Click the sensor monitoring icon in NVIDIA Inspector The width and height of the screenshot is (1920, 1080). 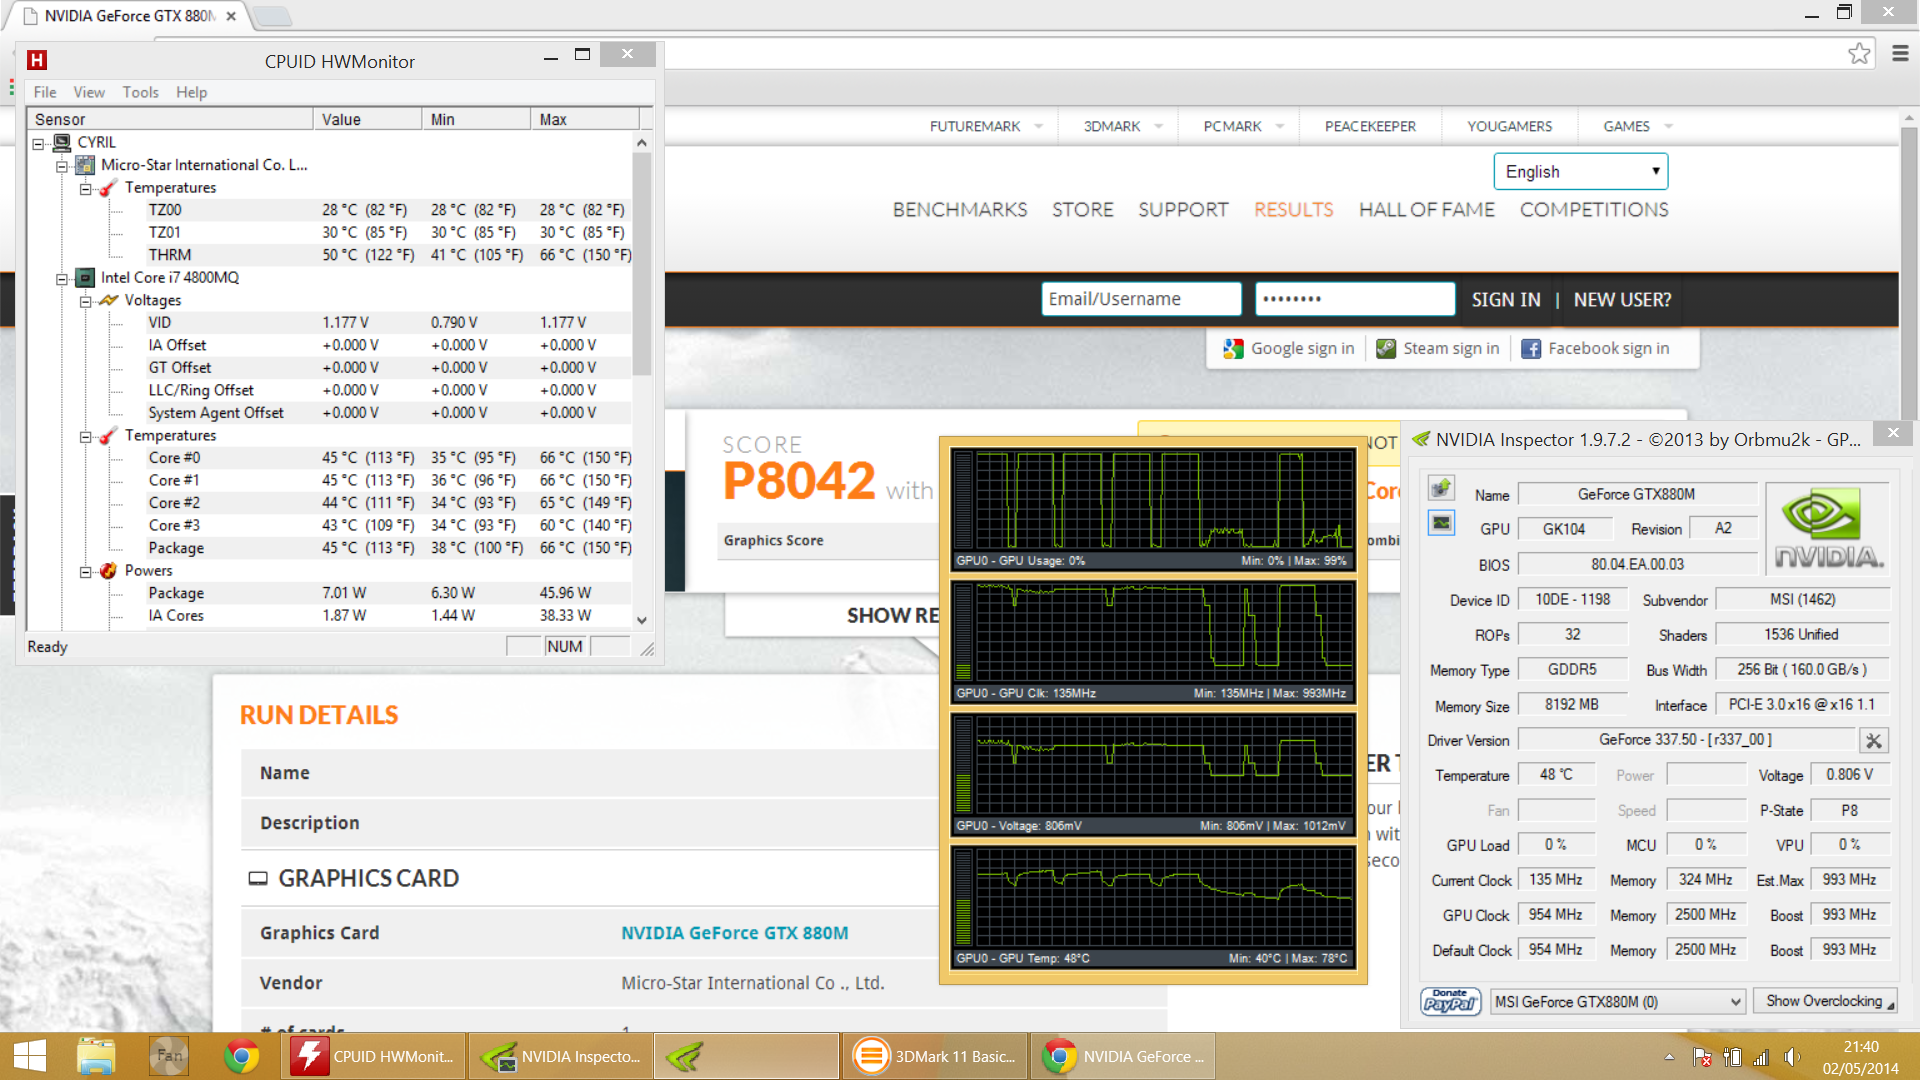[x=1441, y=523]
